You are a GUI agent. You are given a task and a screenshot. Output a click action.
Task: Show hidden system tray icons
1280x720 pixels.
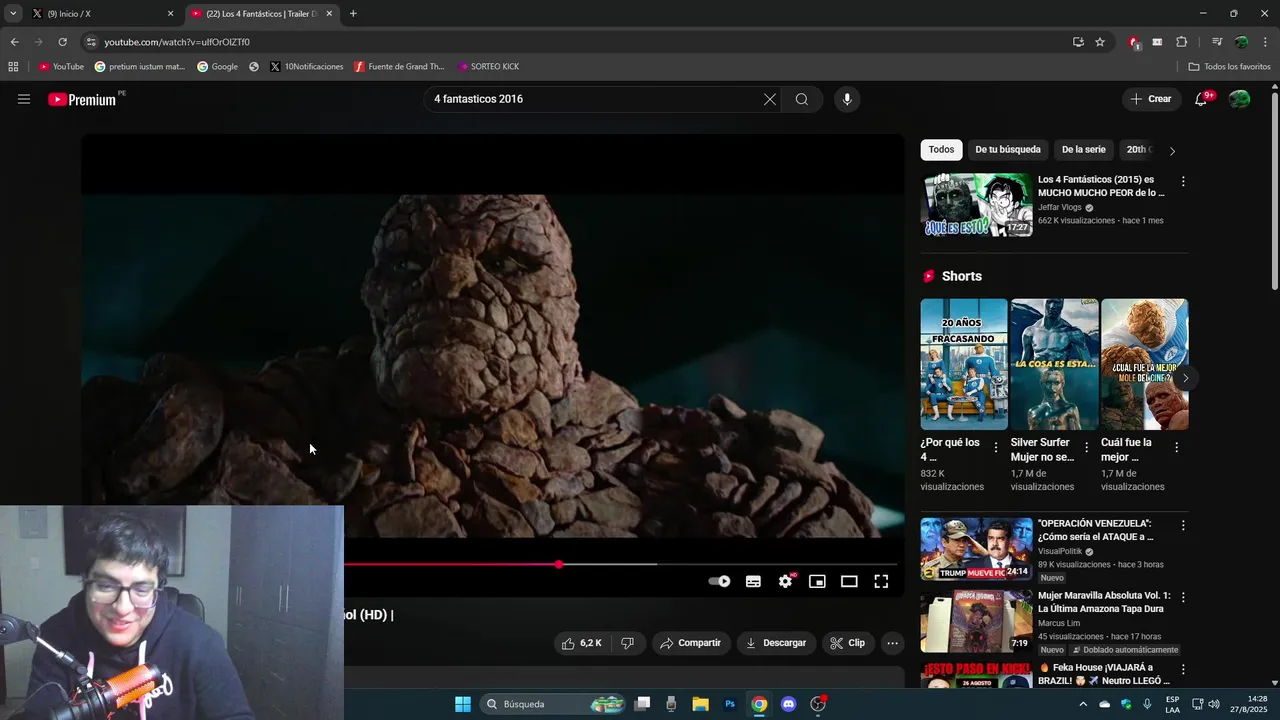[1082, 704]
